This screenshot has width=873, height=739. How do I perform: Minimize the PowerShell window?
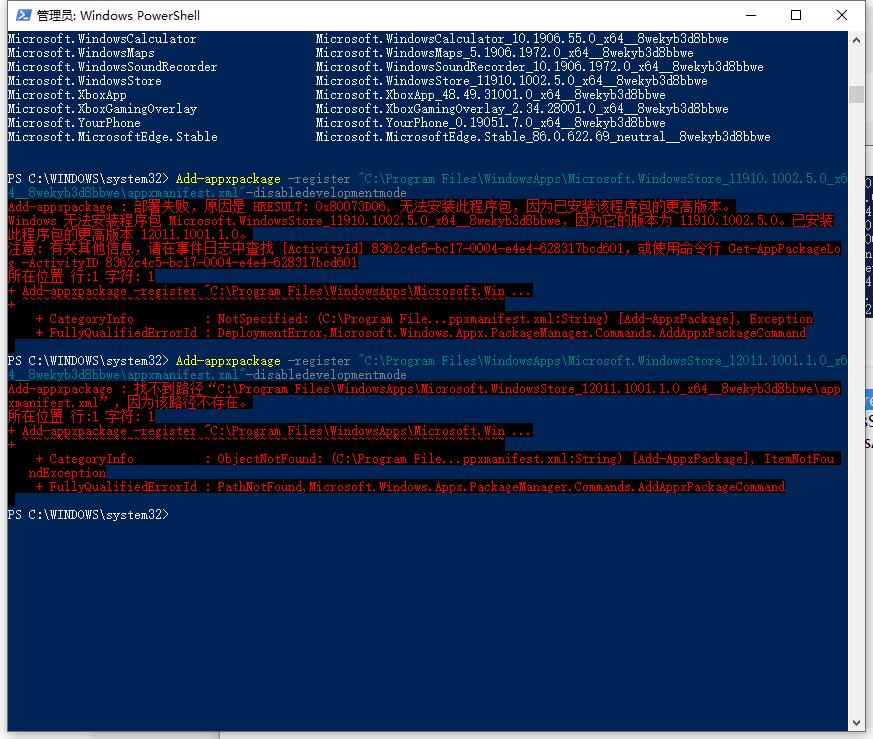click(751, 15)
